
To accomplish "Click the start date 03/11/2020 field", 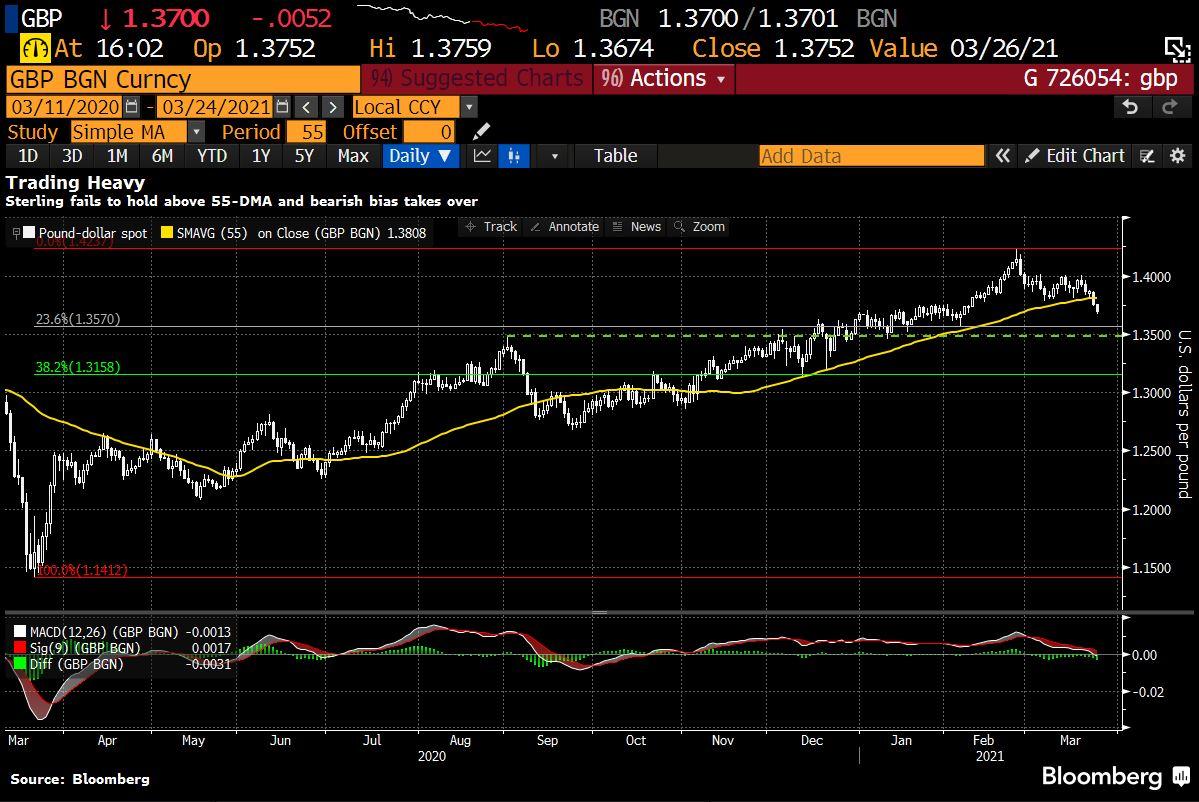I will (65, 107).
